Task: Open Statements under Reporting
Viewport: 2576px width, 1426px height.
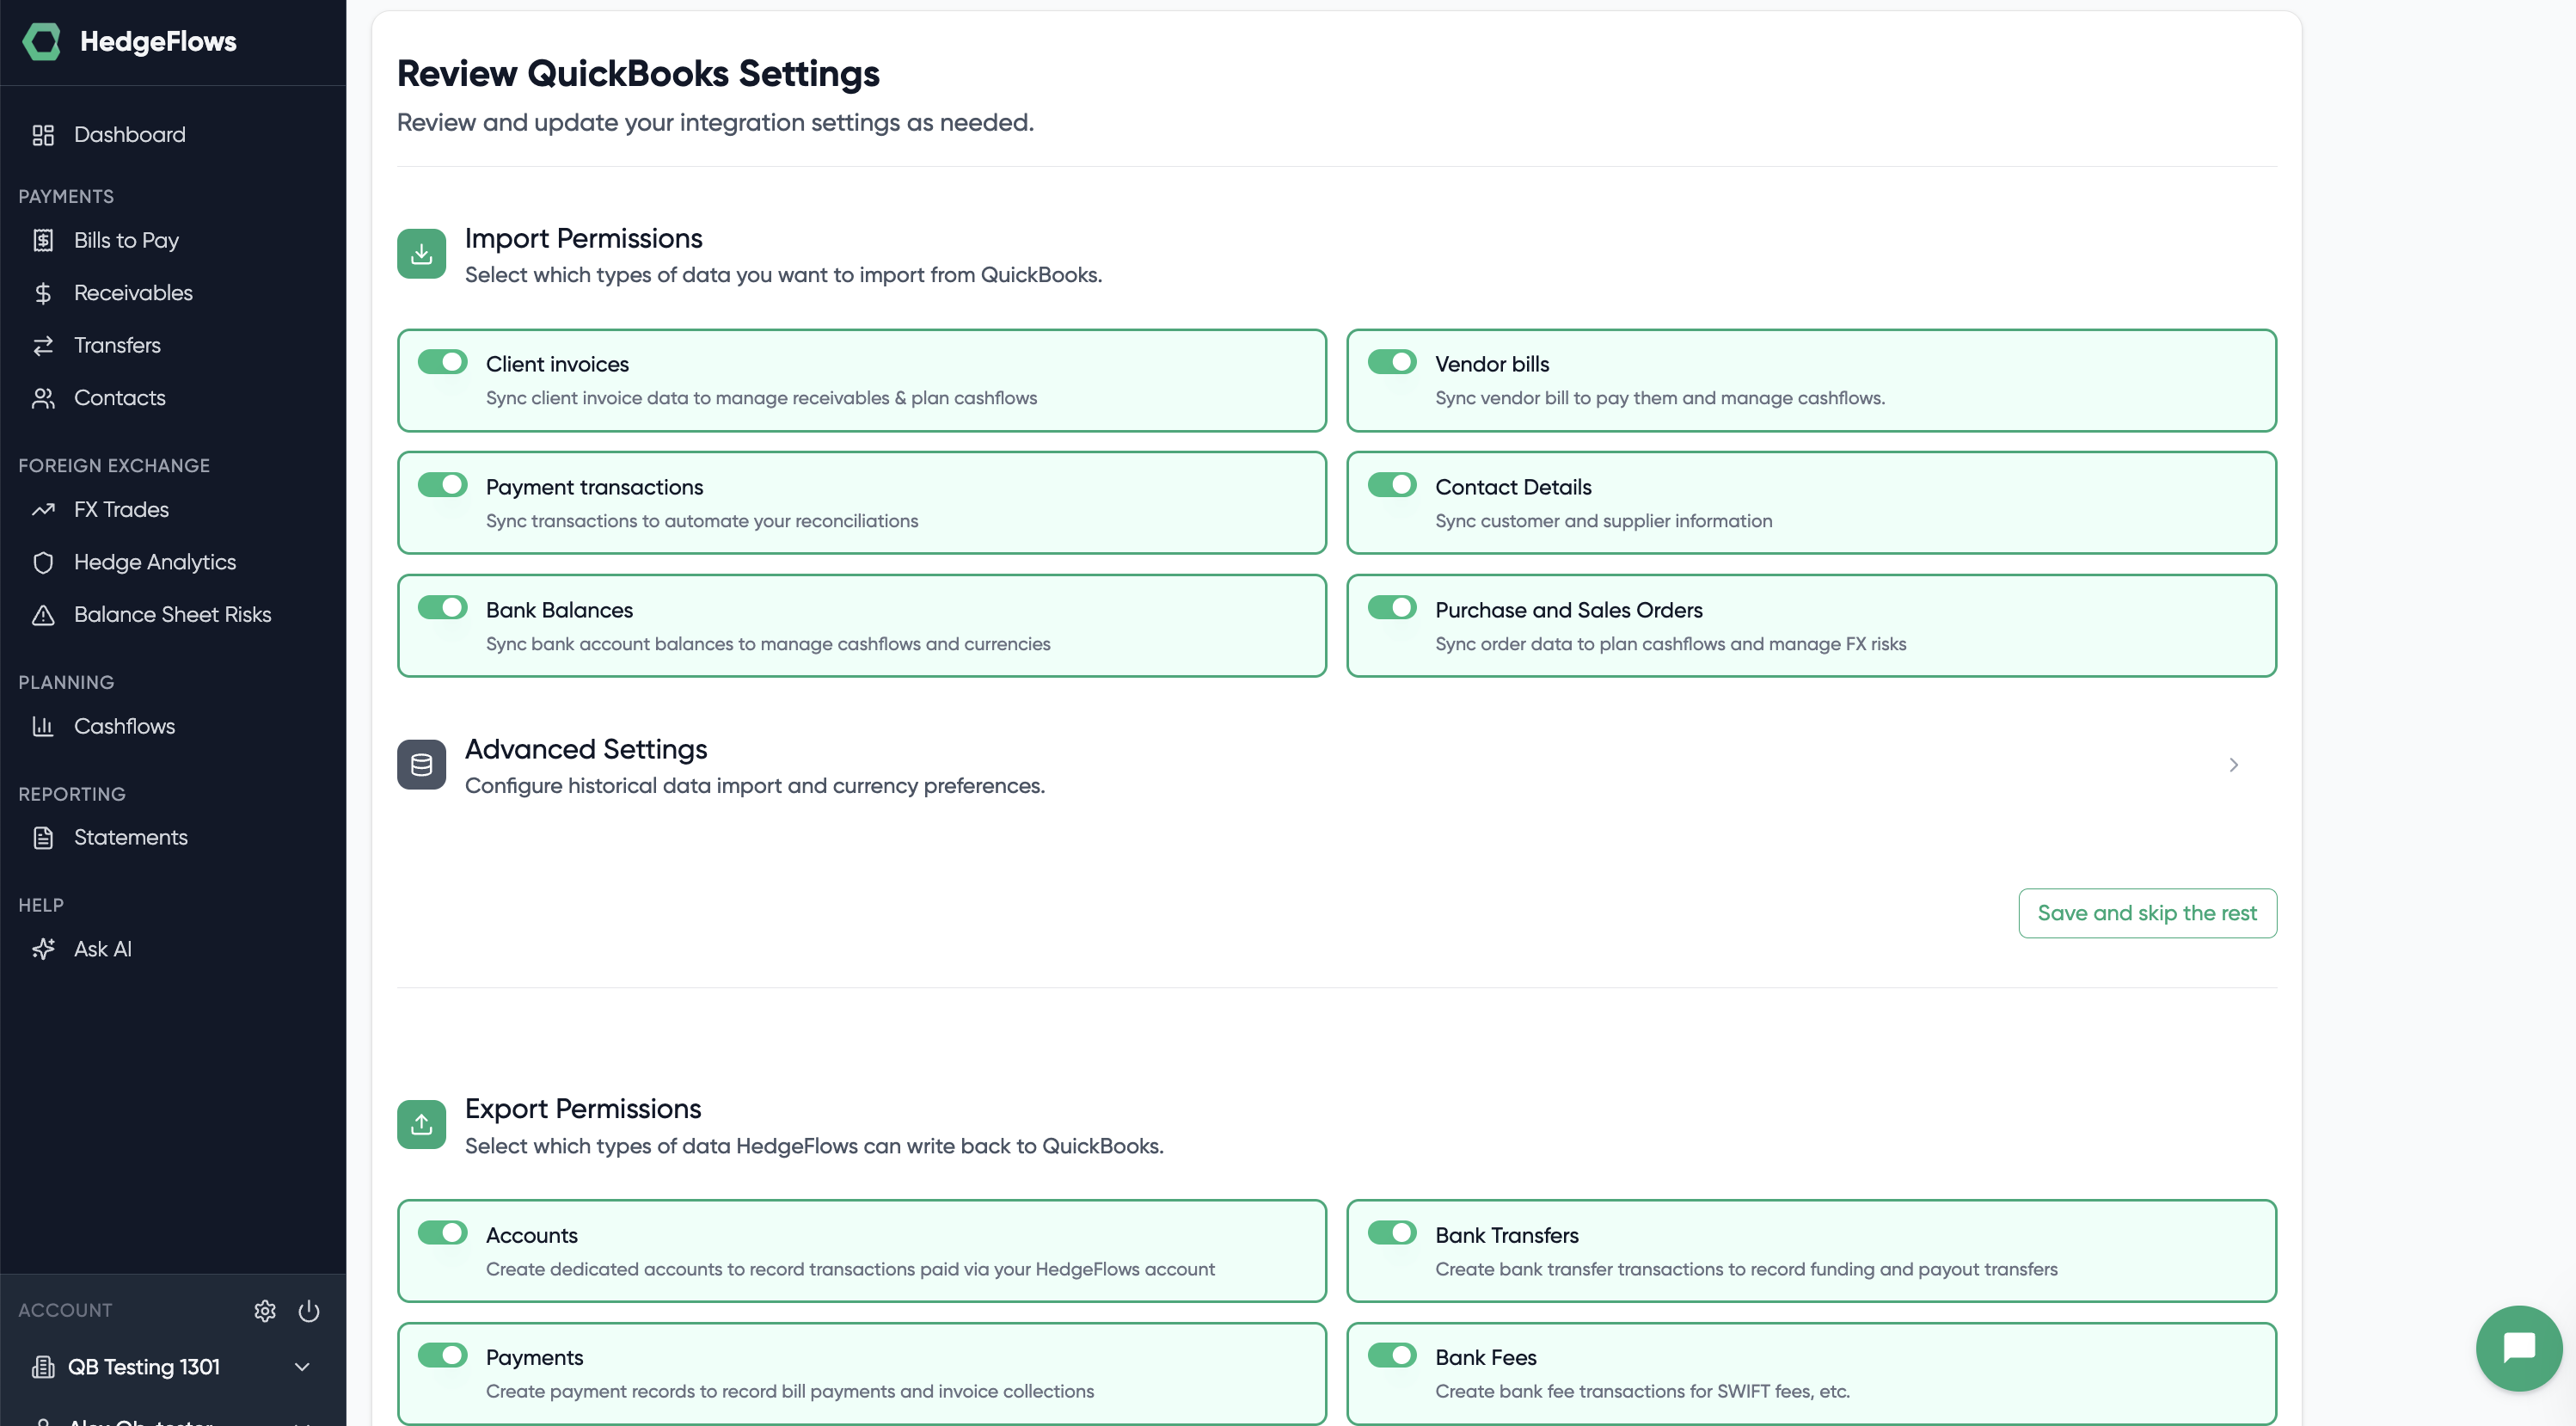Action: pos(131,837)
